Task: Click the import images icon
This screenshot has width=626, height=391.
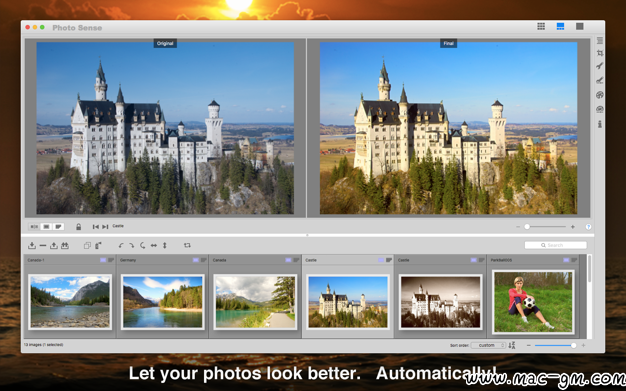Action: [32, 245]
